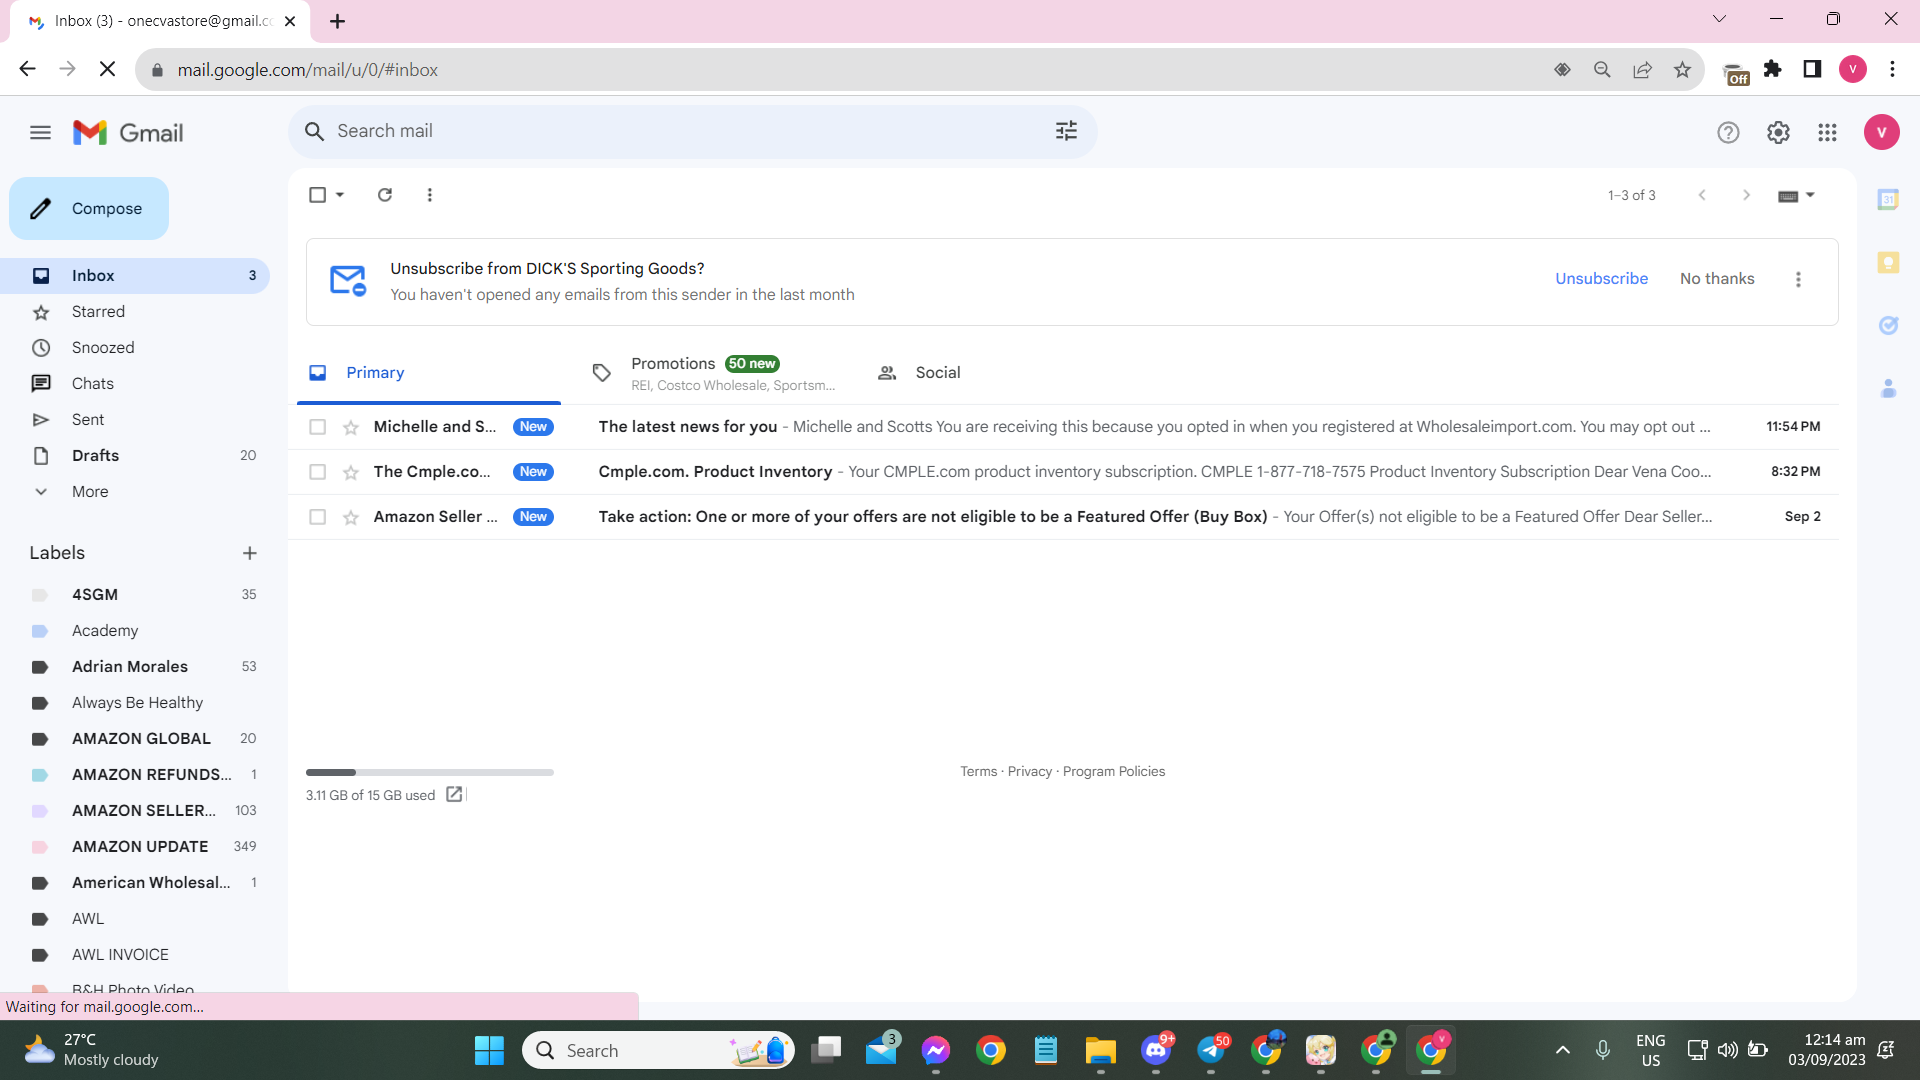This screenshot has width=1920, height=1080.
Task: Open Program Policies link
Action: (1113, 771)
